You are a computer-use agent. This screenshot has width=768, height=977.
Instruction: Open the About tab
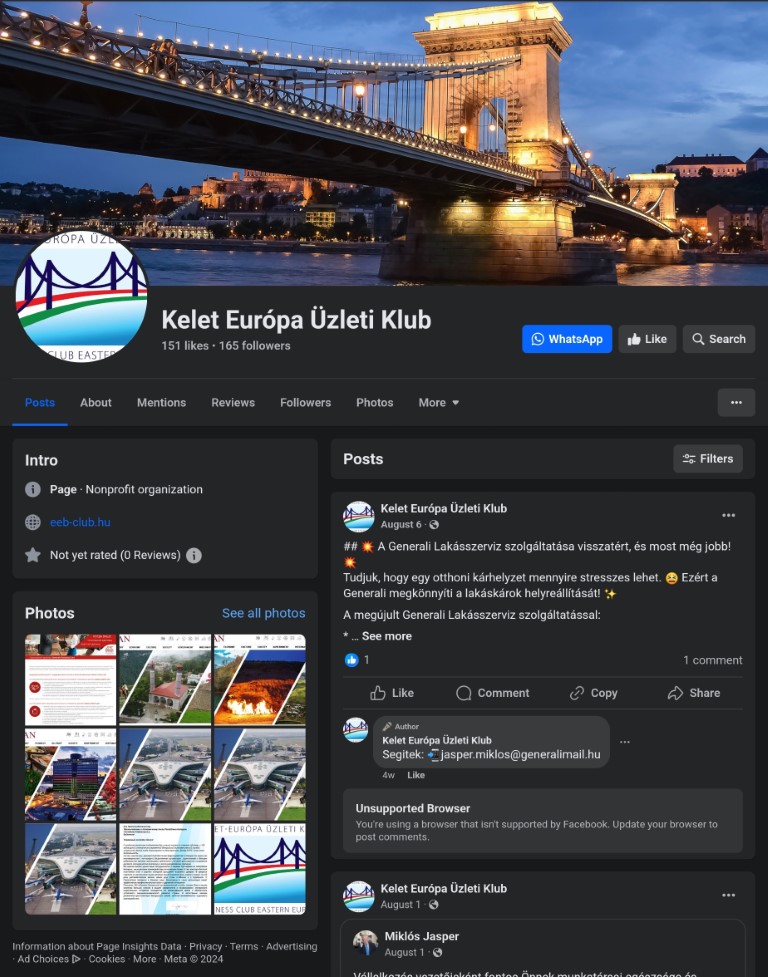tap(95, 403)
